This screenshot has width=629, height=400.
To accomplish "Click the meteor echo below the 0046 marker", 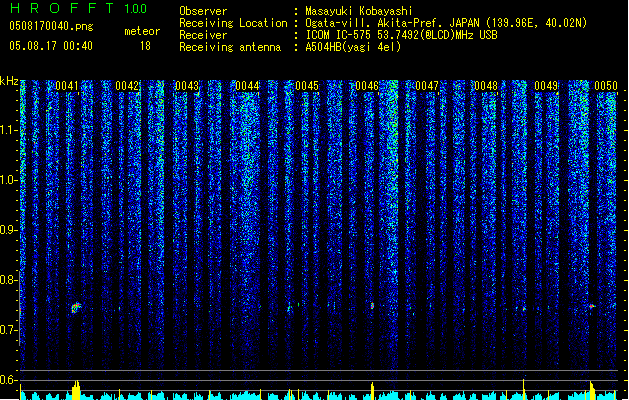I will (x=372, y=306).
